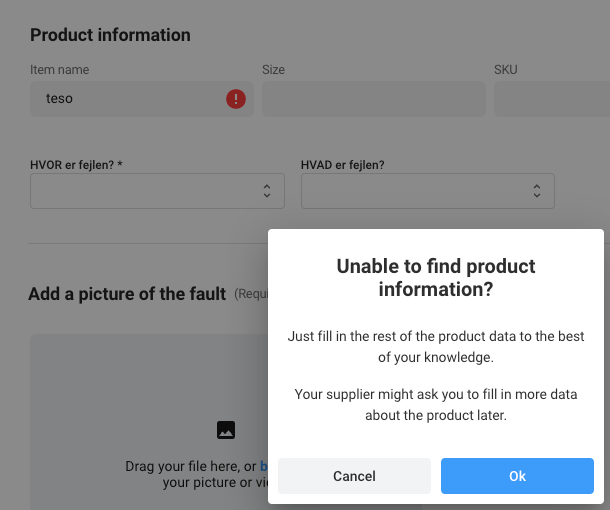Image resolution: width=610 pixels, height=510 pixels.
Task: Click the image upload icon
Action: click(x=226, y=430)
